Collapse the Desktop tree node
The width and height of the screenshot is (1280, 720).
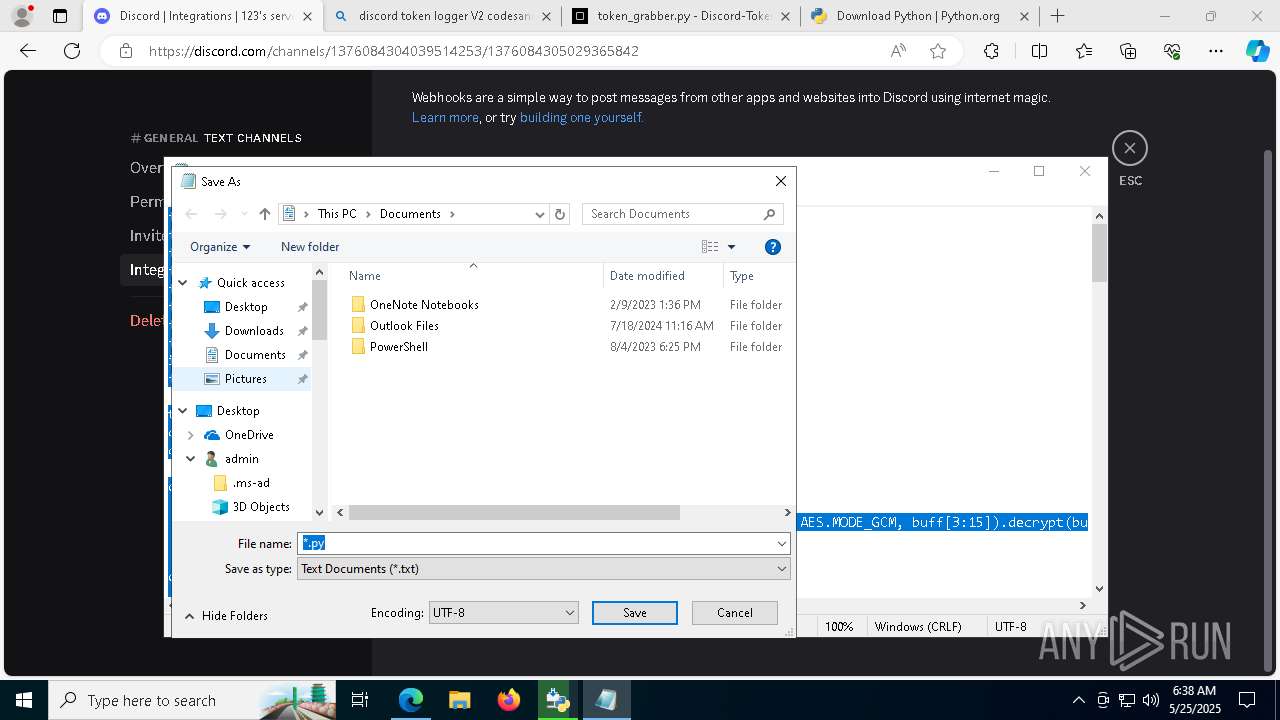(x=183, y=411)
